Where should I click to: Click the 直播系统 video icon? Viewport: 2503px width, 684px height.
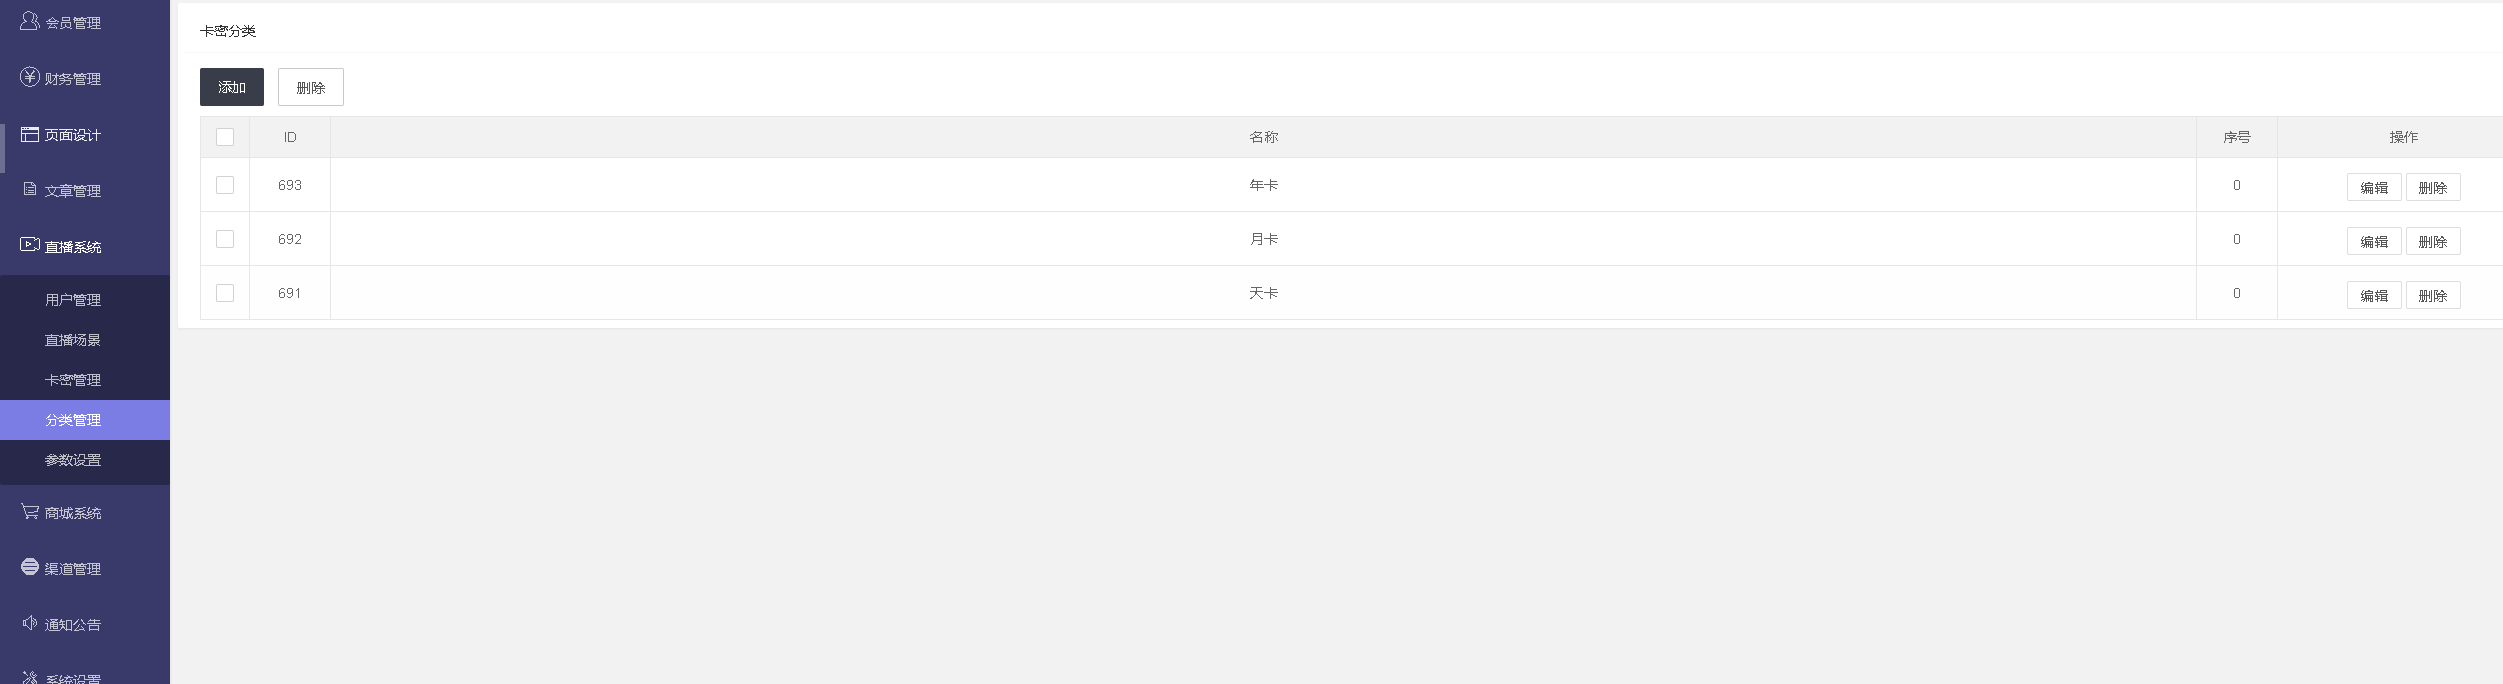coord(30,244)
